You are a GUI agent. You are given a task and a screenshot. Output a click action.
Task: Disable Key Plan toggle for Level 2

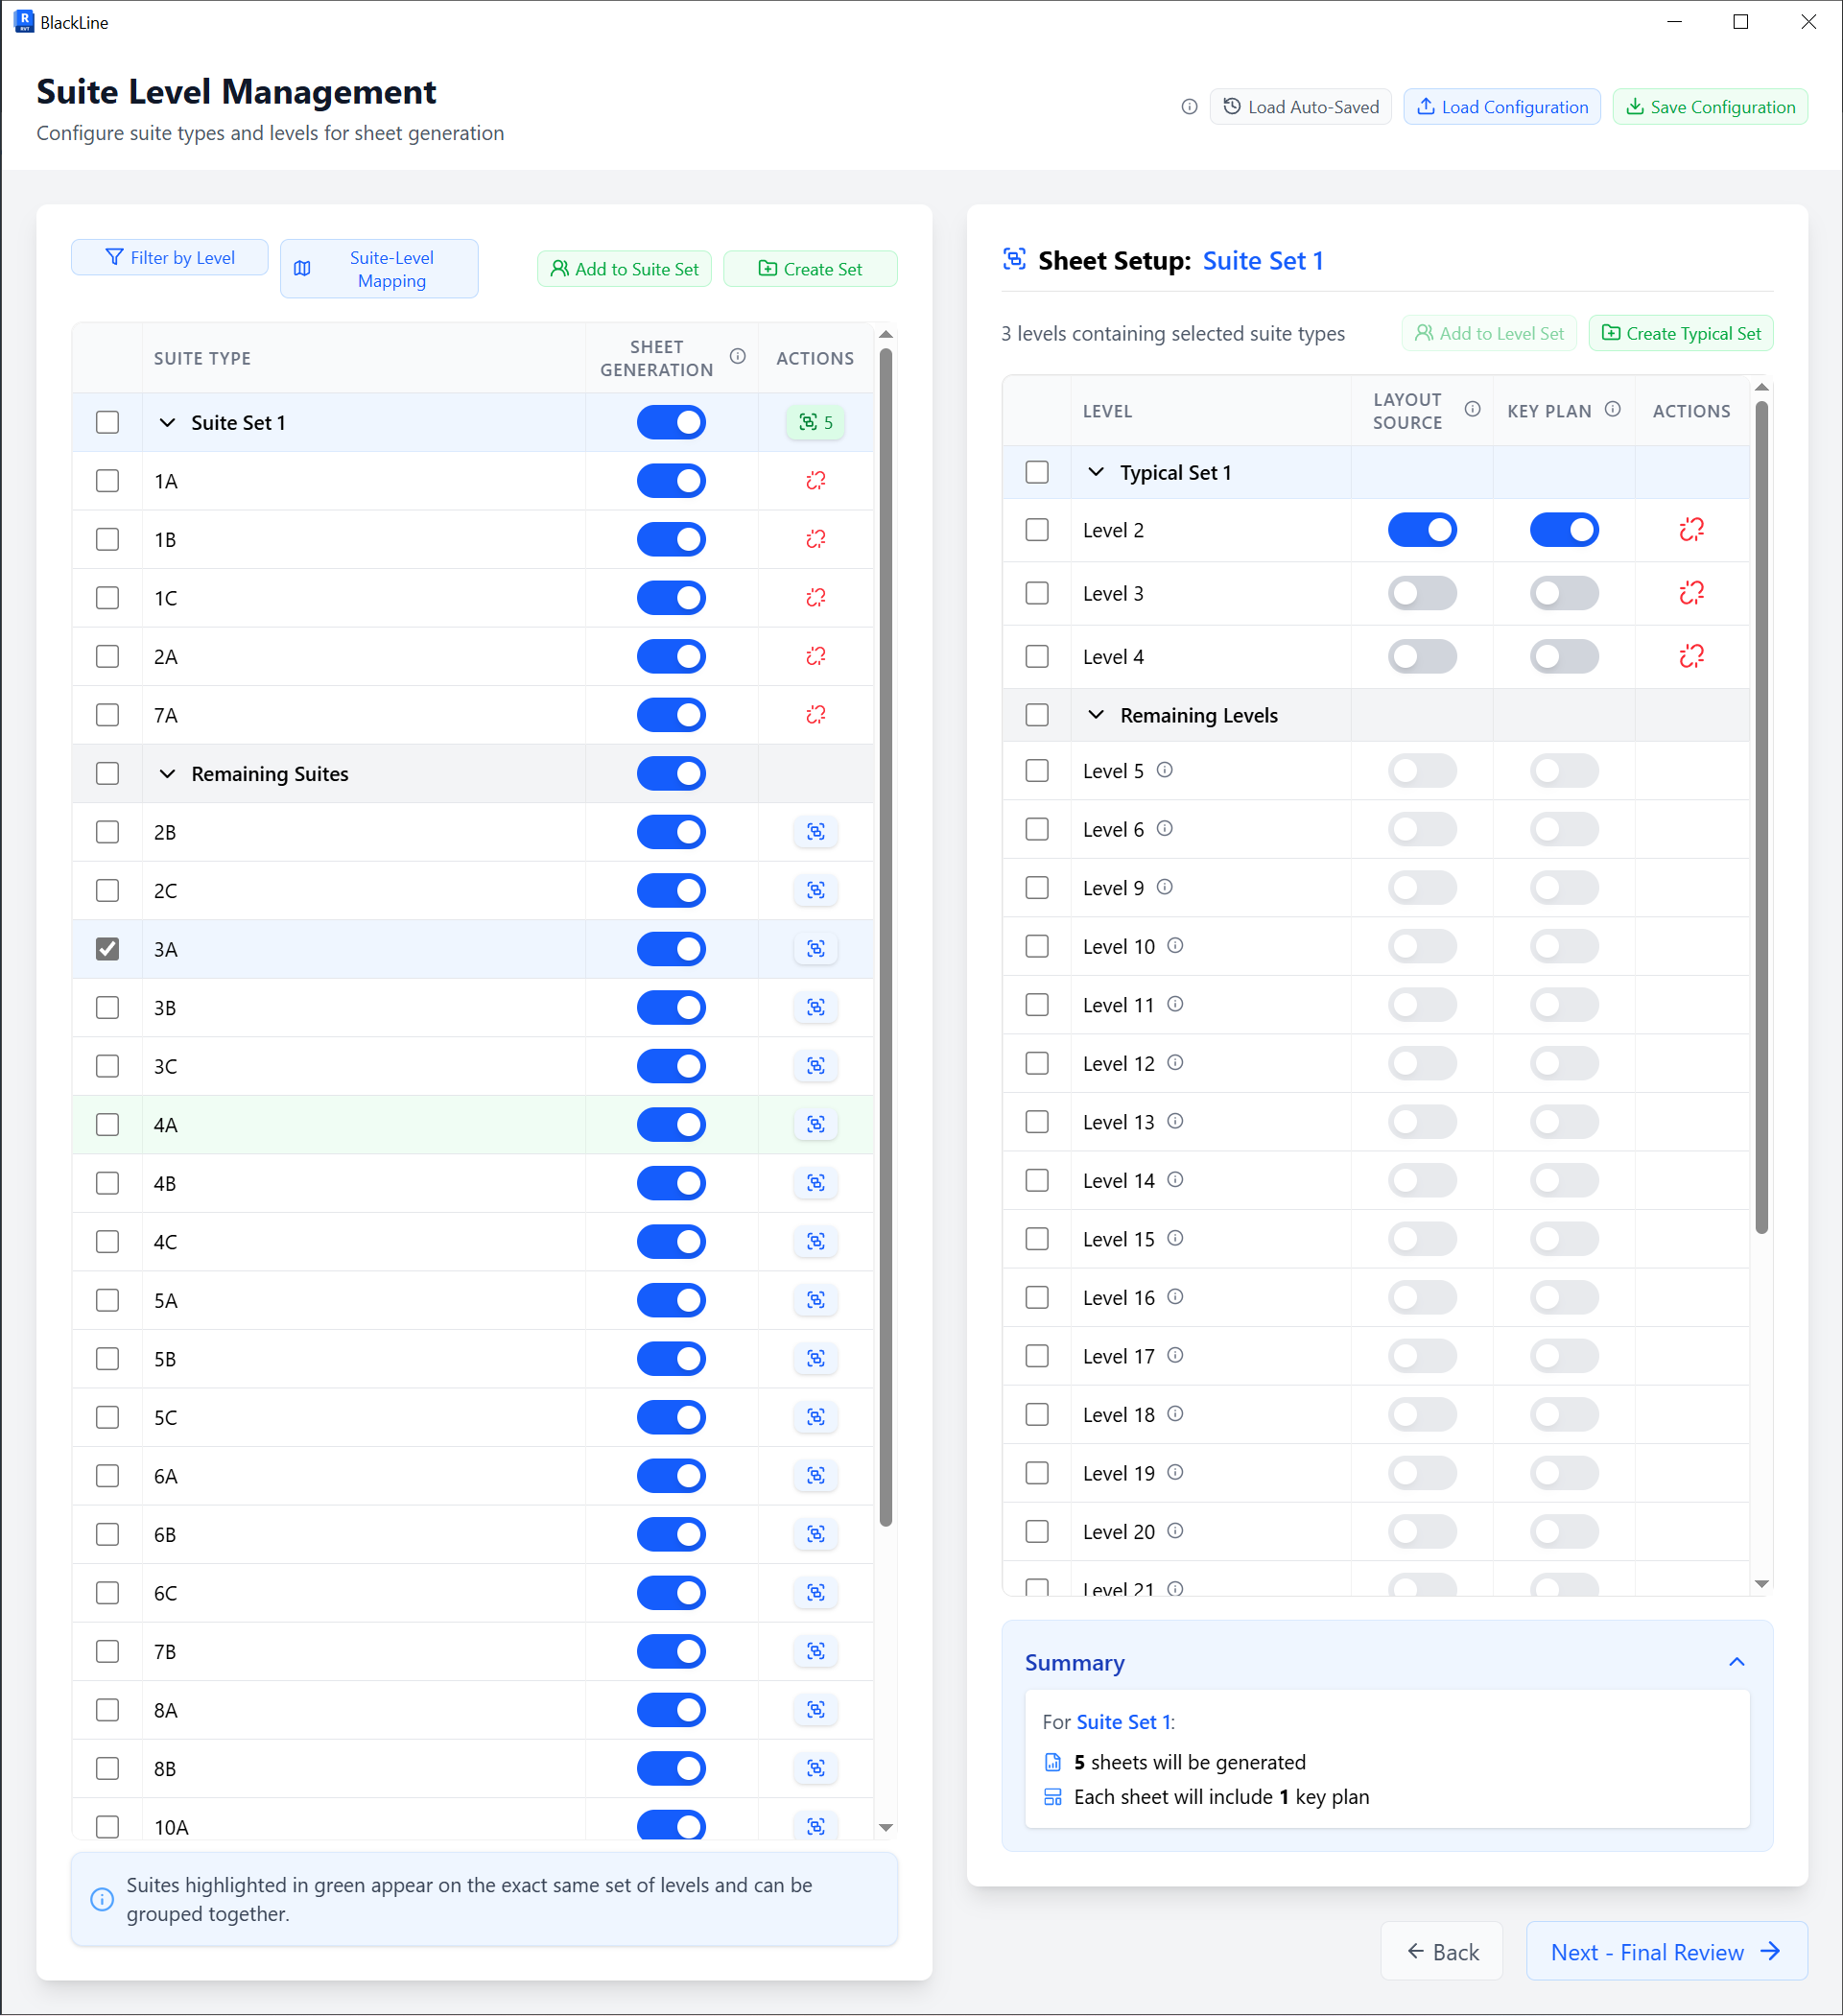pos(1563,530)
